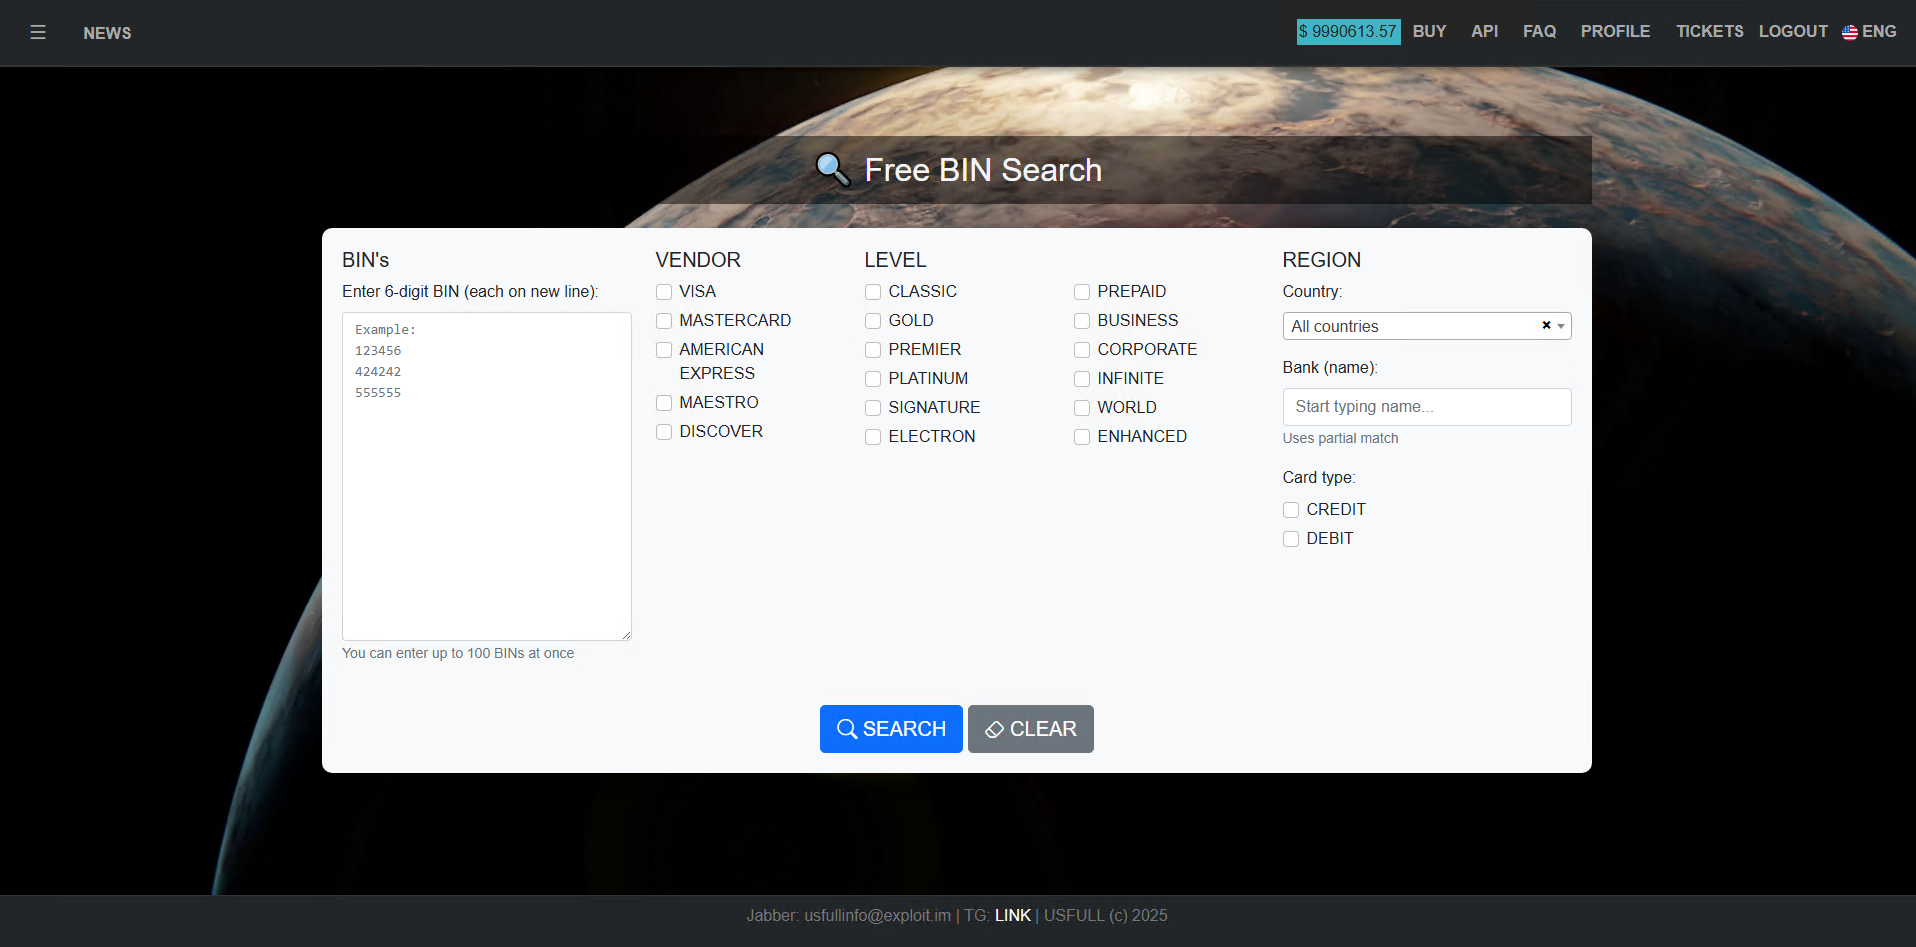
Task: Enable the PREMIER level checkbox
Action: coord(873,350)
